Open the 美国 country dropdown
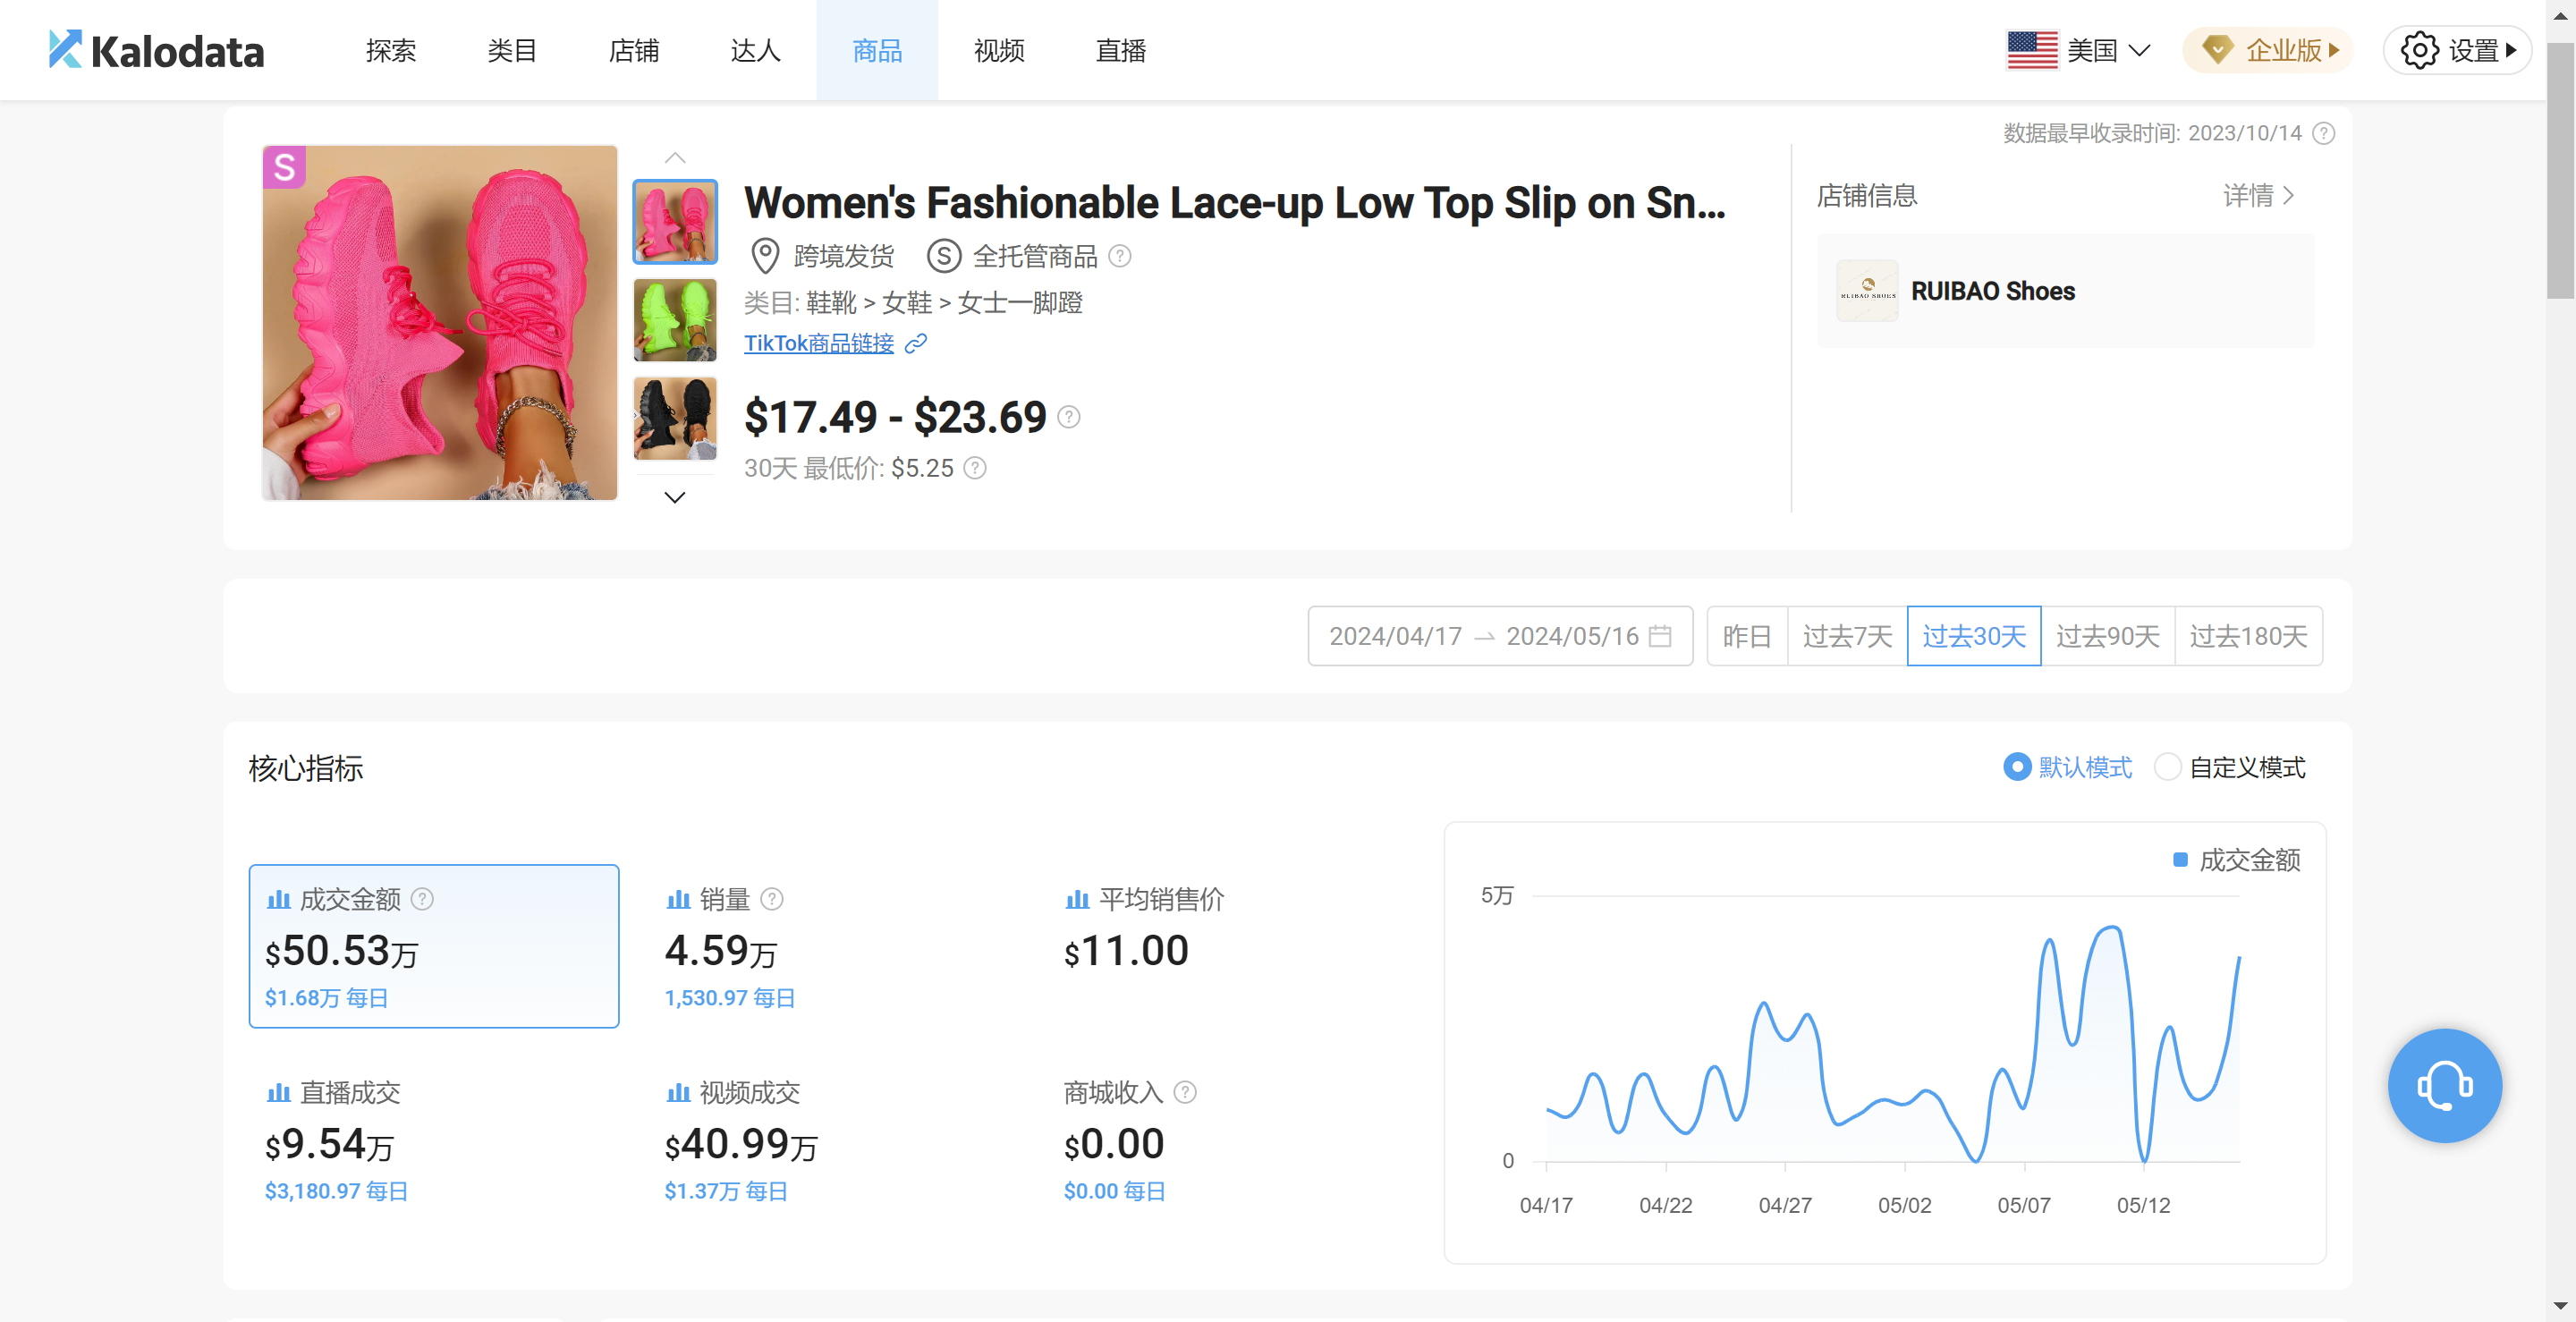This screenshot has width=2576, height=1322. click(2079, 50)
